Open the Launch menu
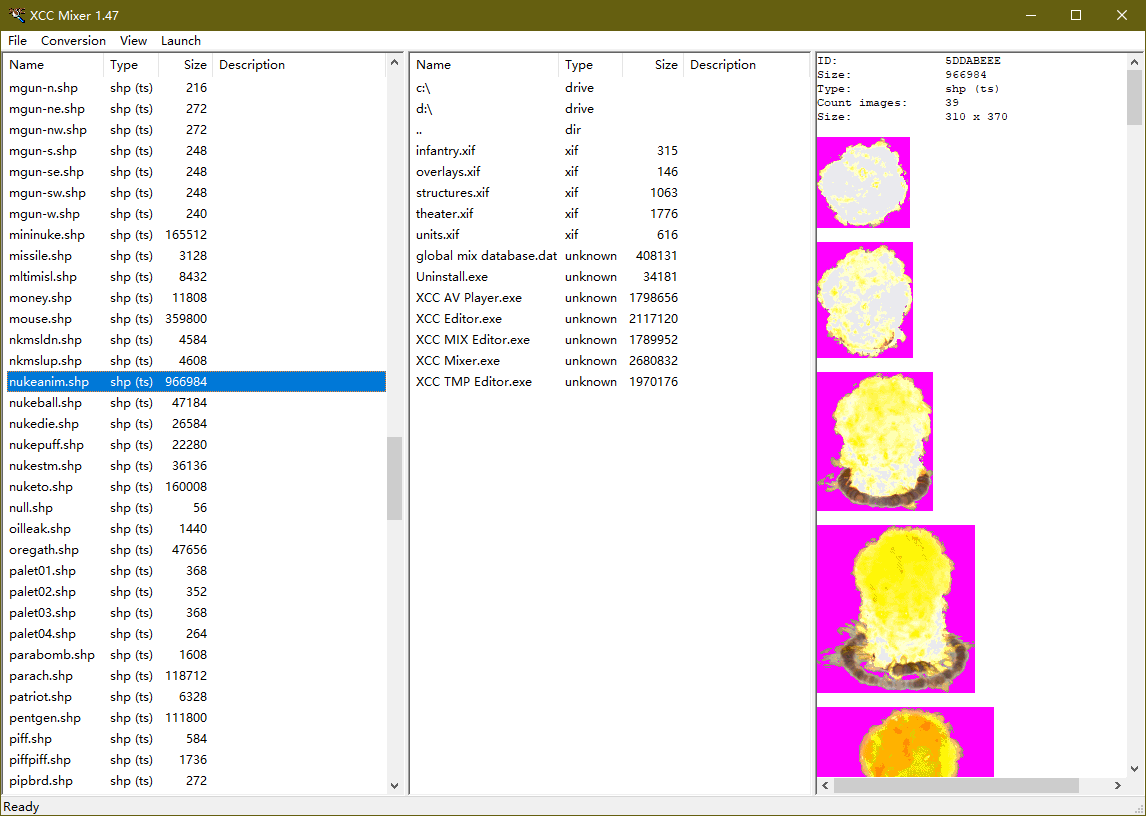 click(x=181, y=41)
